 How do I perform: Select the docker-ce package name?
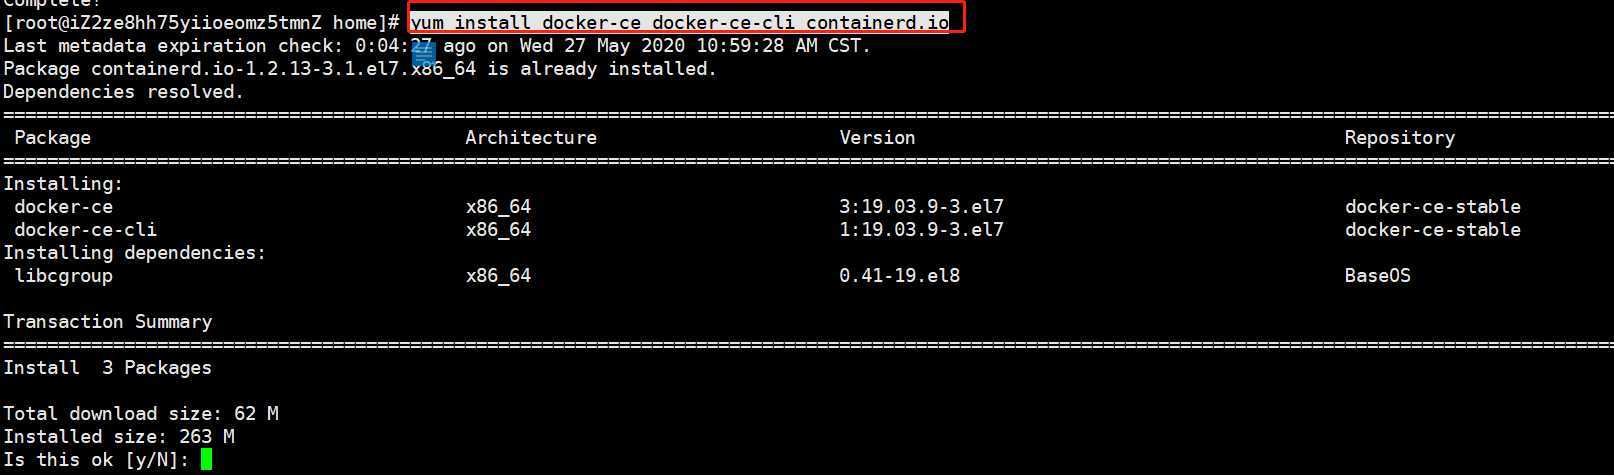[x=64, y=207]
